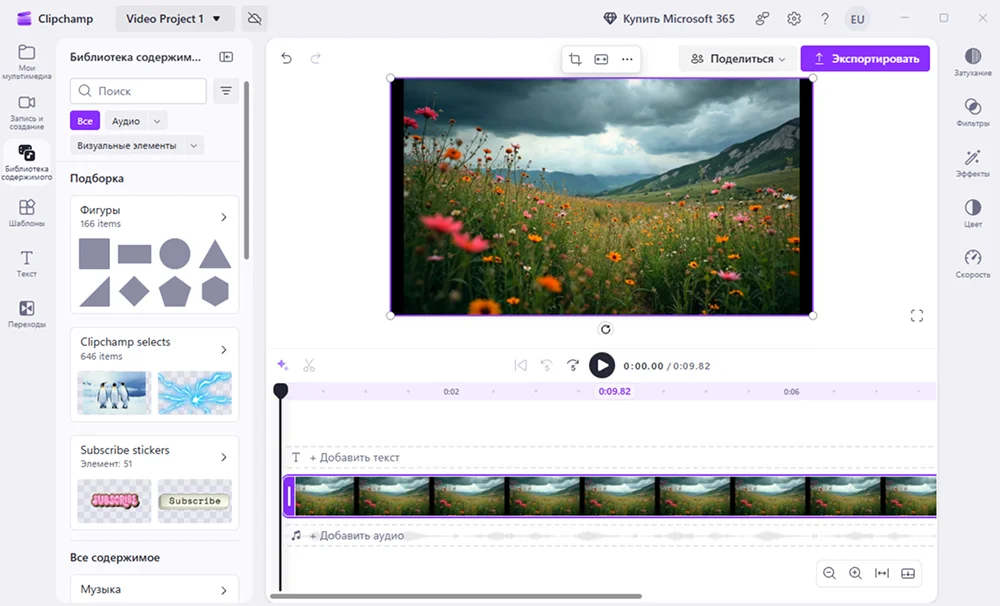Select the pink Subscribe sticker thumbnail

(114, 501)
